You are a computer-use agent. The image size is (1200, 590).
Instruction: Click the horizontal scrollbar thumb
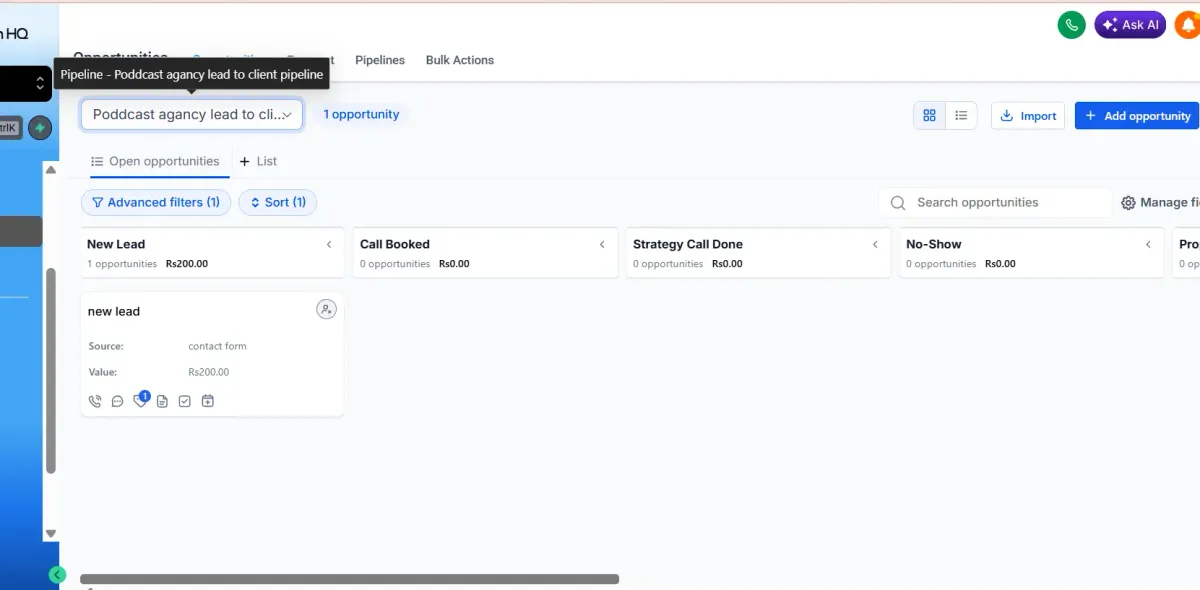pos(349,579)
